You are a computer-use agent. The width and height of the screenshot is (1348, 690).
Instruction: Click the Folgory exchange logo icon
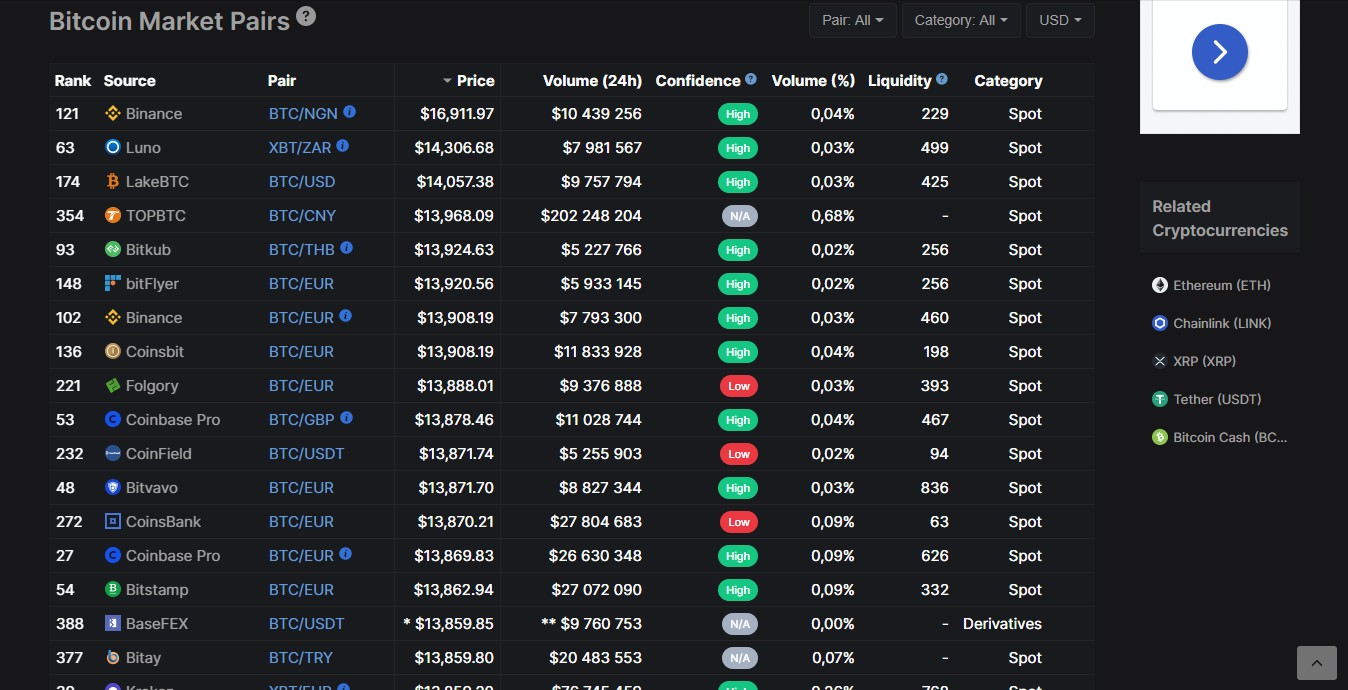(x=113, y=385)
